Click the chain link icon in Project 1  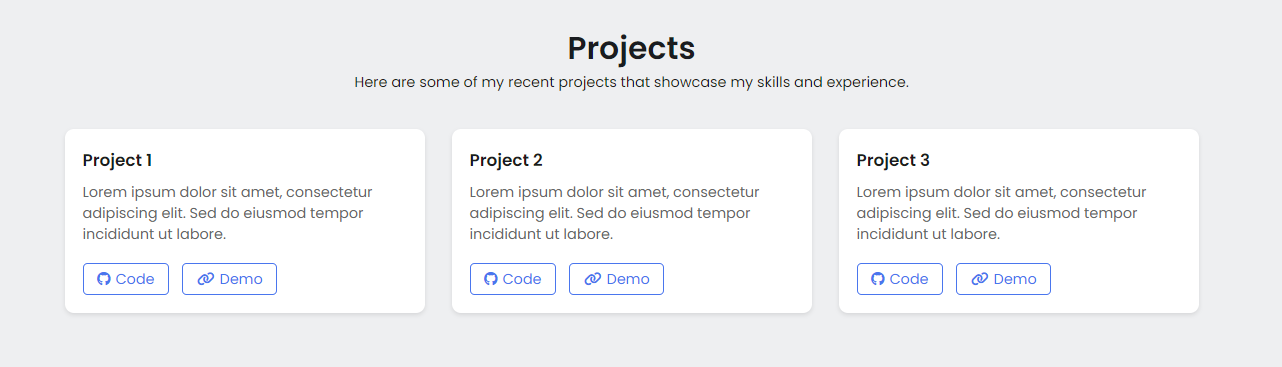coord(206,279)
